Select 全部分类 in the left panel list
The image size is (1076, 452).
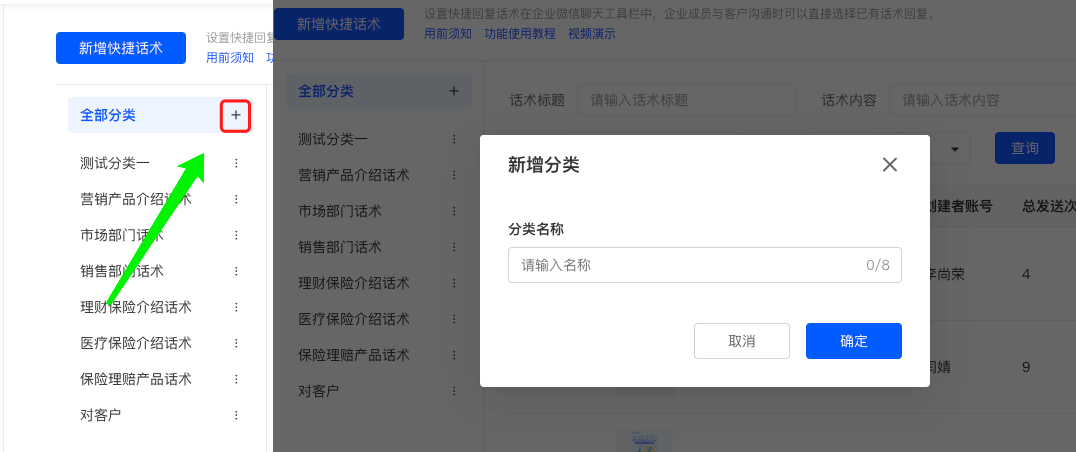(108, 116)
